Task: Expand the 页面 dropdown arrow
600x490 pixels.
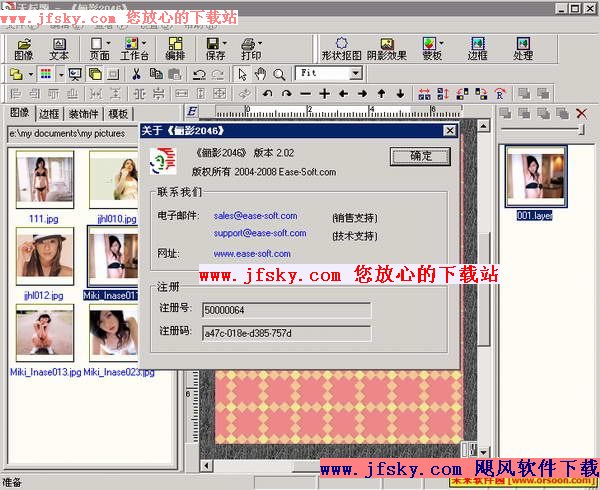Action: pyautogui.click(x=108, y=43)
